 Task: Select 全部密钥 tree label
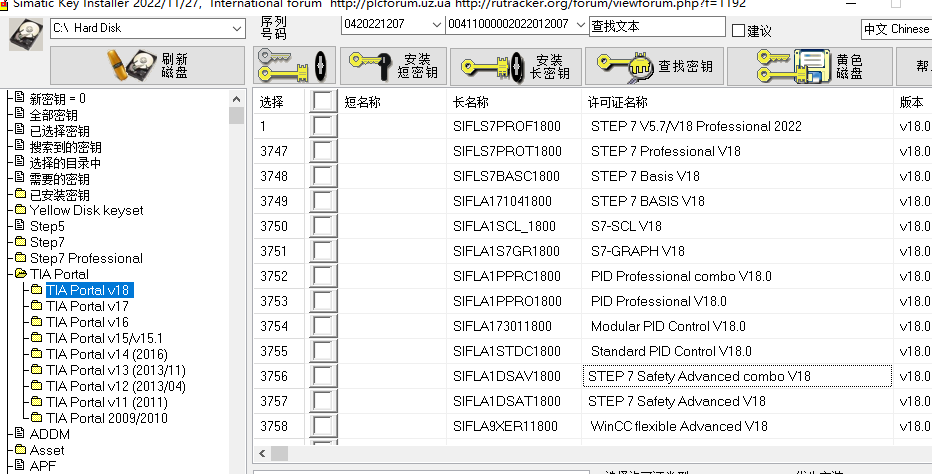53,114
